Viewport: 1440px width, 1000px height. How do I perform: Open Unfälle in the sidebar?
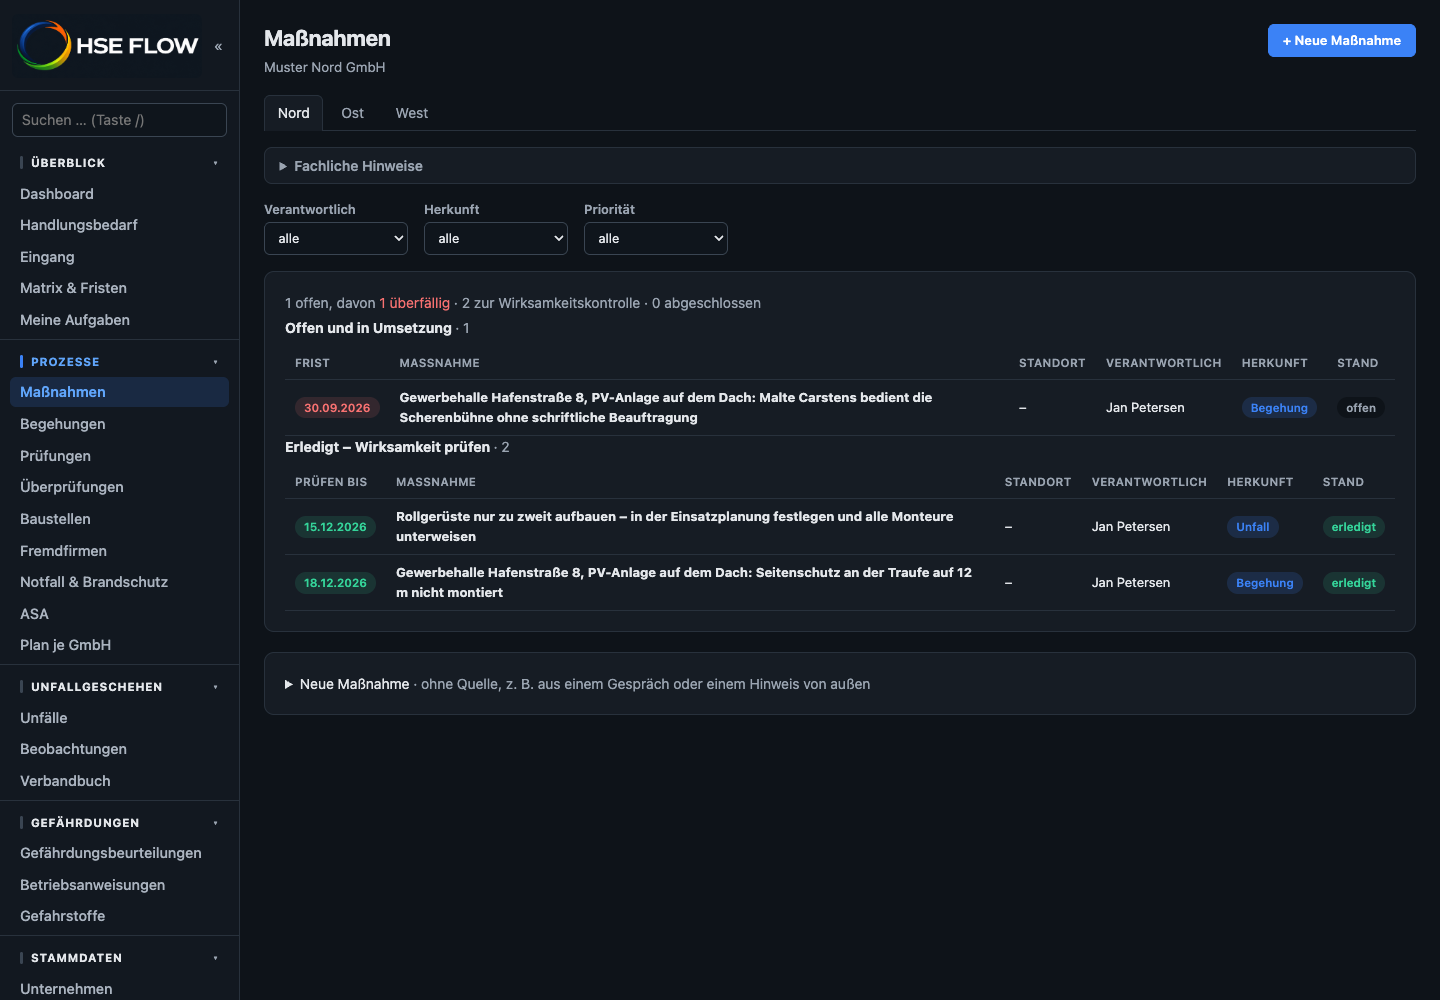119,718
